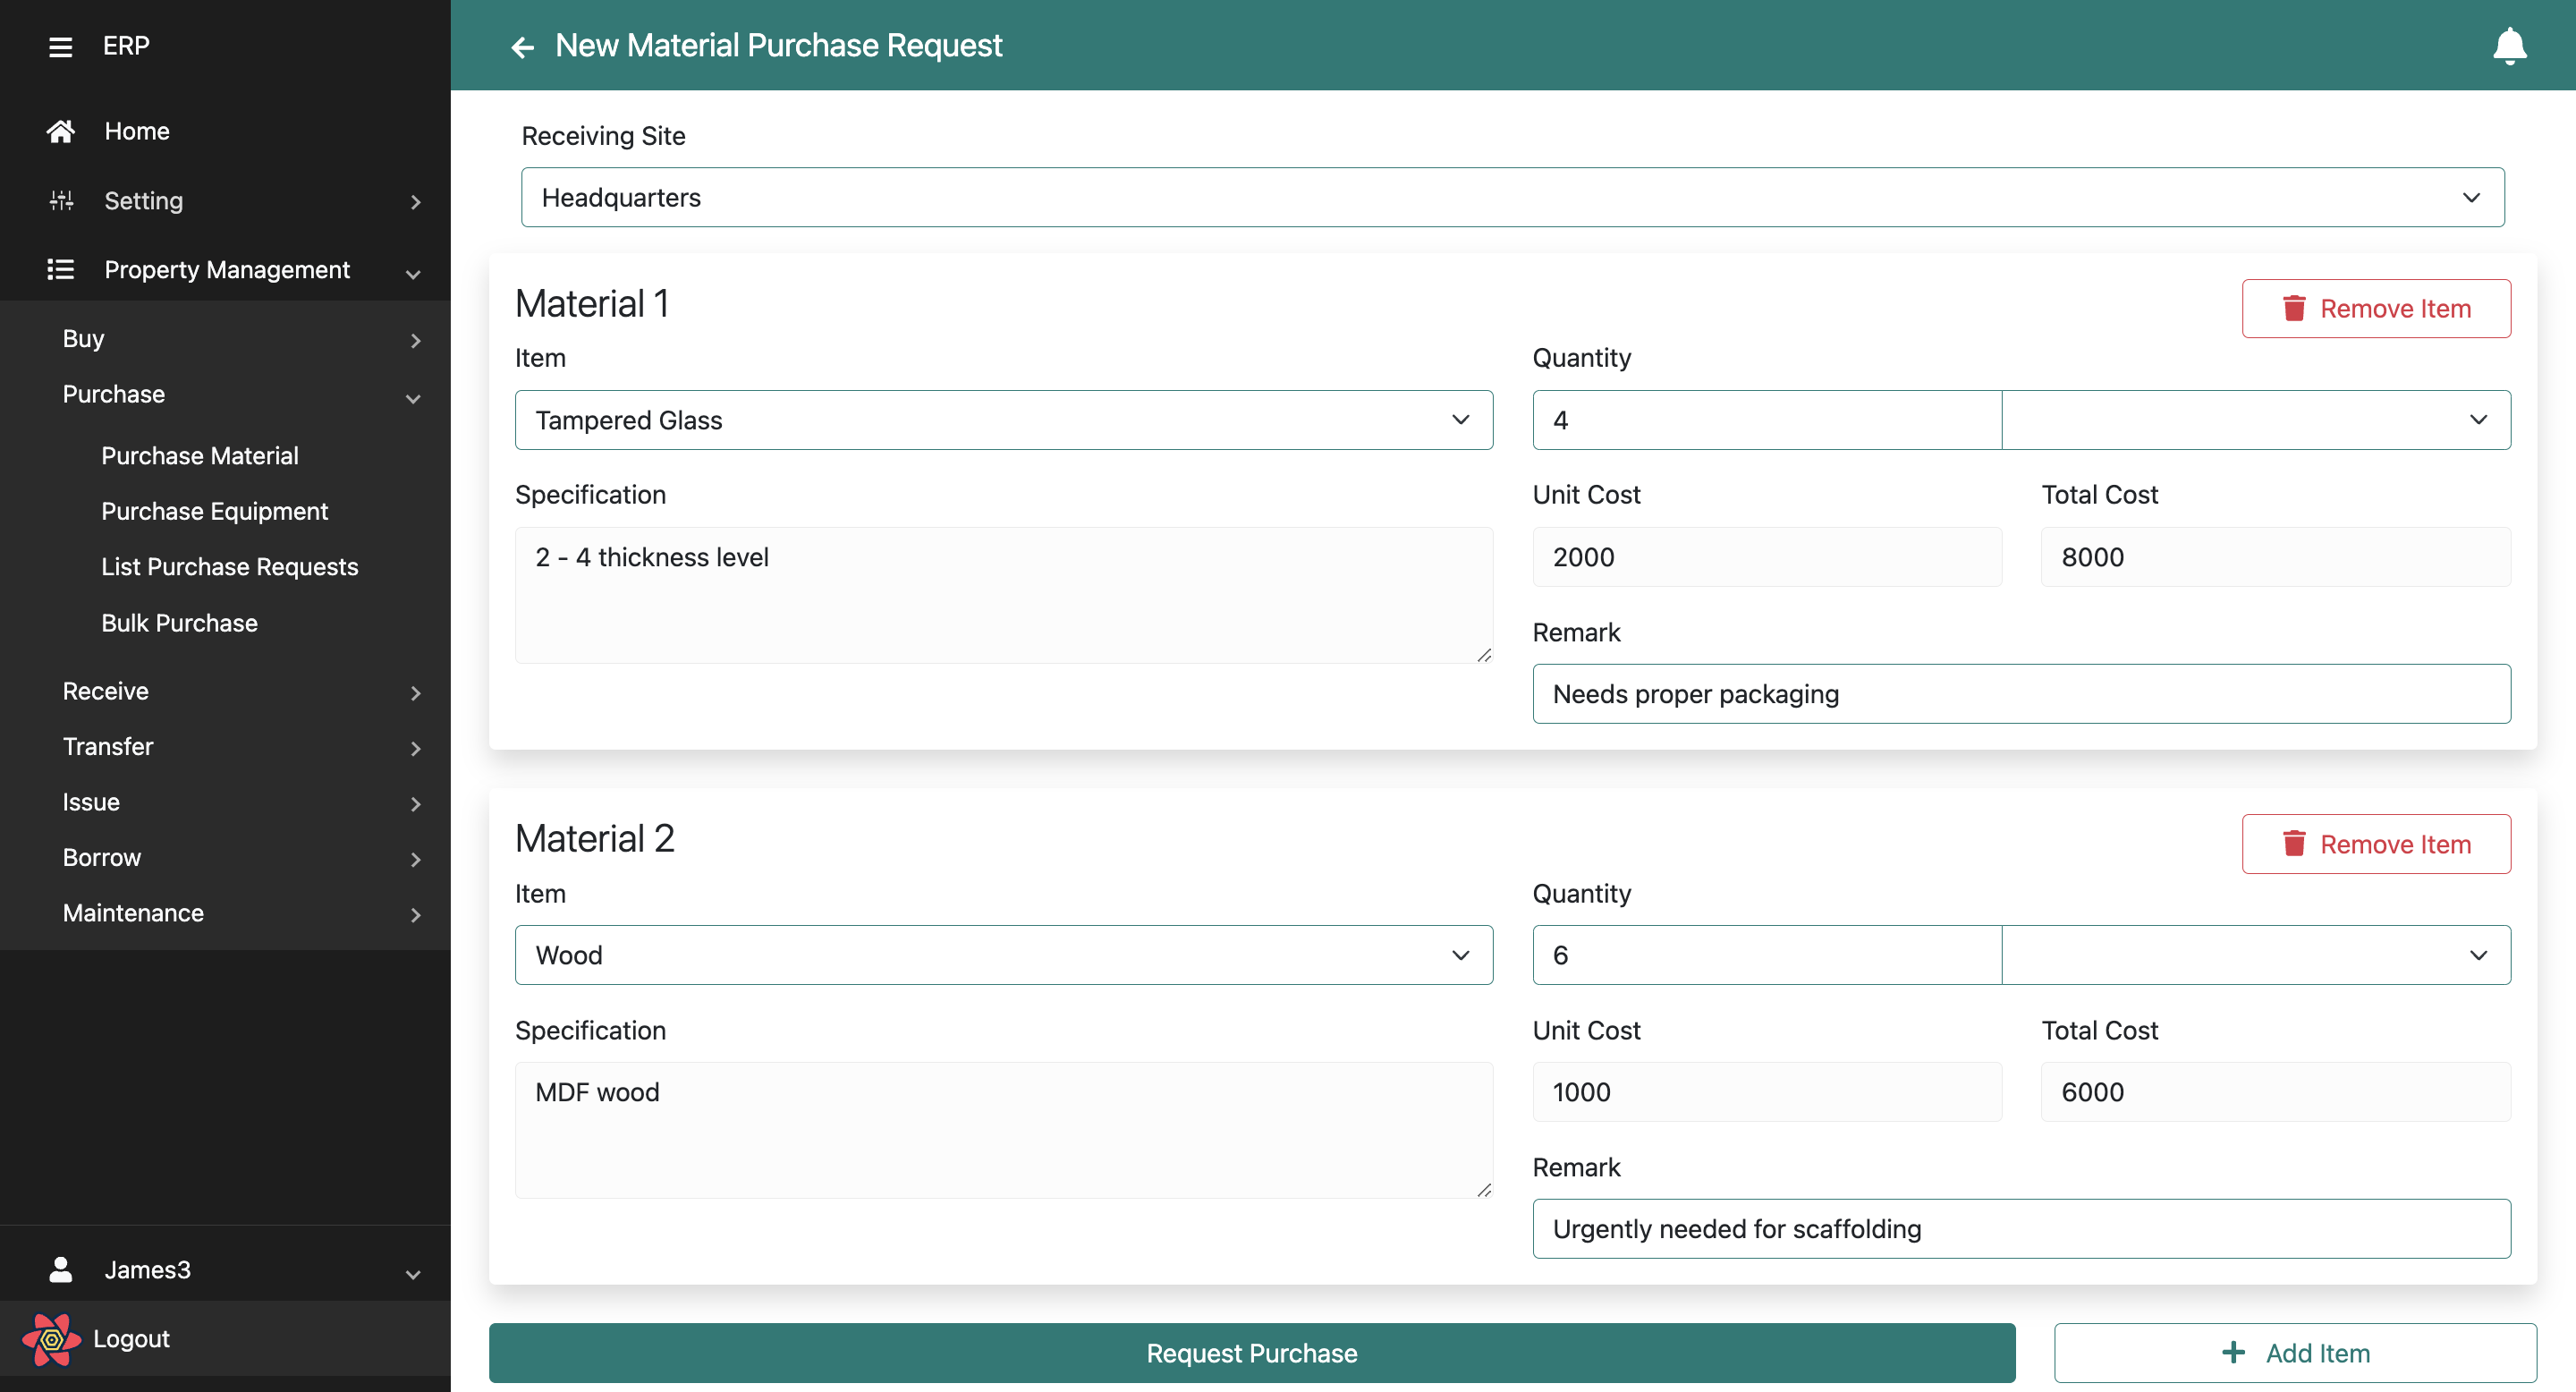Open List Purchase Requests page
This screenshot has width=2576, height=1392.
(229, 567)
